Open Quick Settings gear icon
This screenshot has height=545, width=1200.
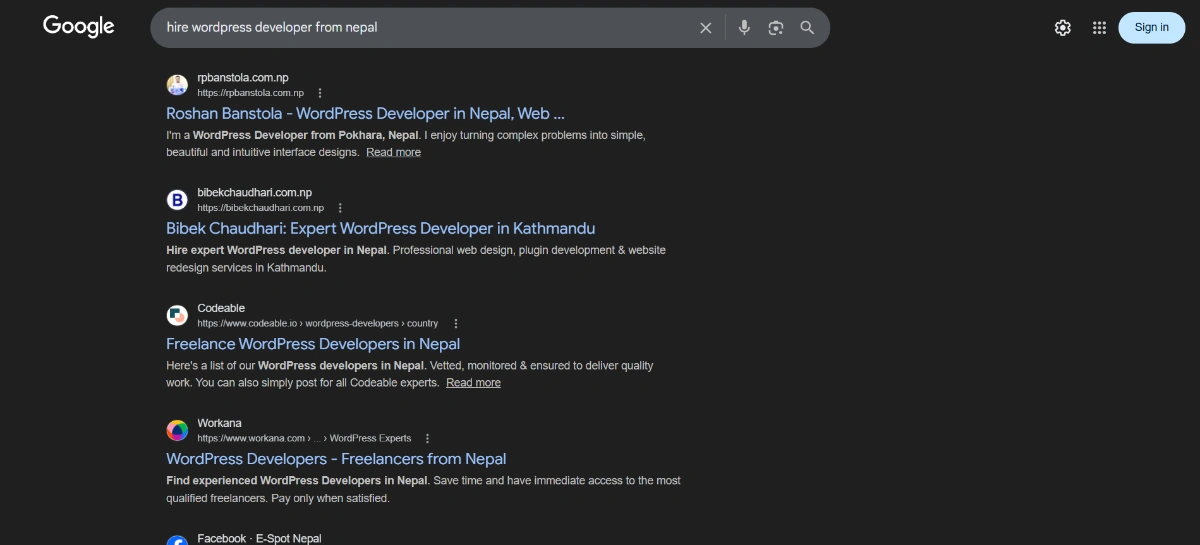click(x=1063, y=28)
